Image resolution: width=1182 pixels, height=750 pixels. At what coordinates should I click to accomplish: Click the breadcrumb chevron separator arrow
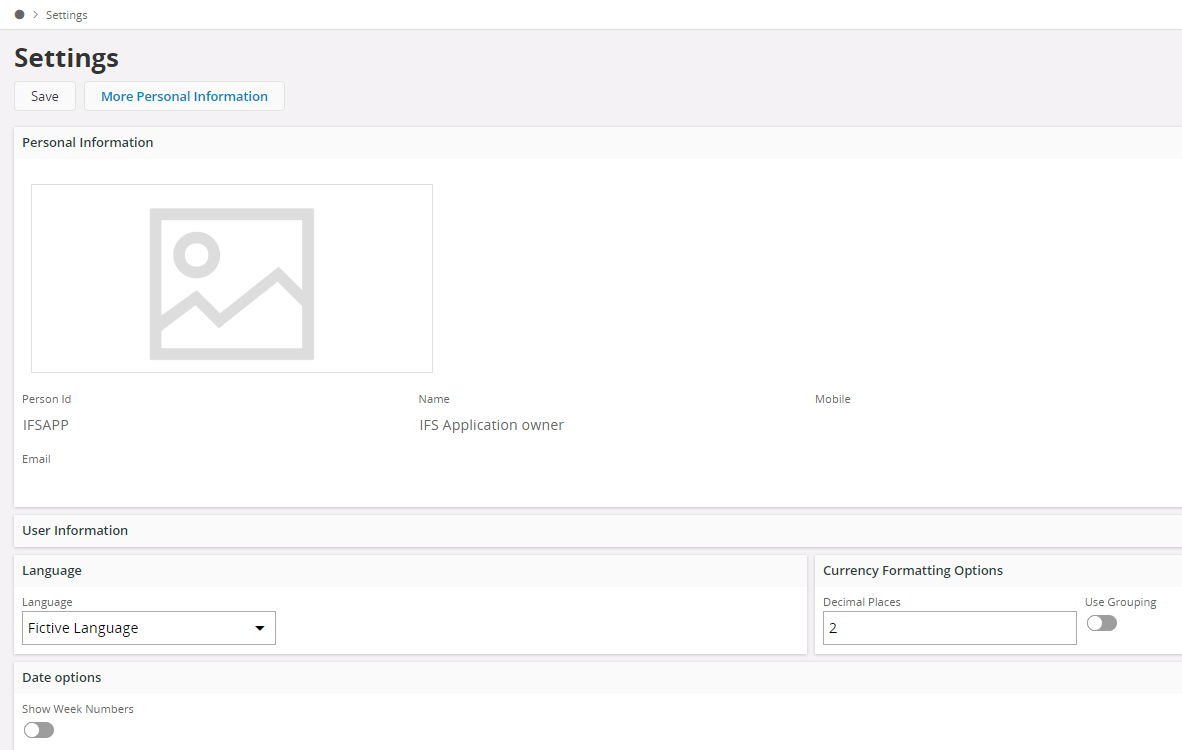click(35, 15)
